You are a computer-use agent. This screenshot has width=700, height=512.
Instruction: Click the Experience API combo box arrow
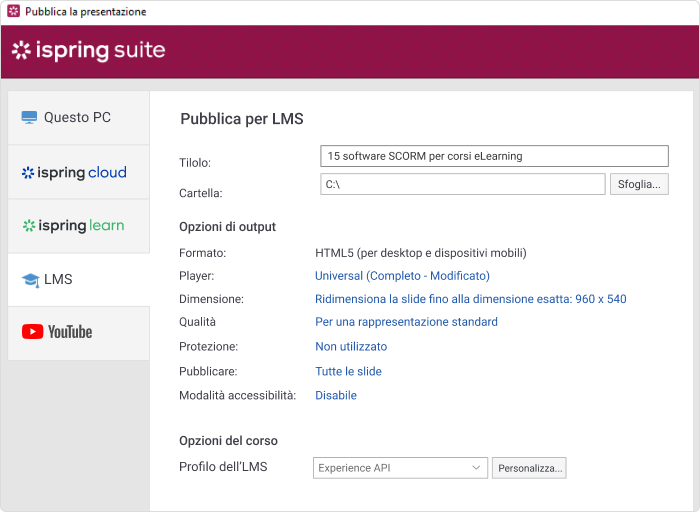pyautogui.click(x=476, y=467)
